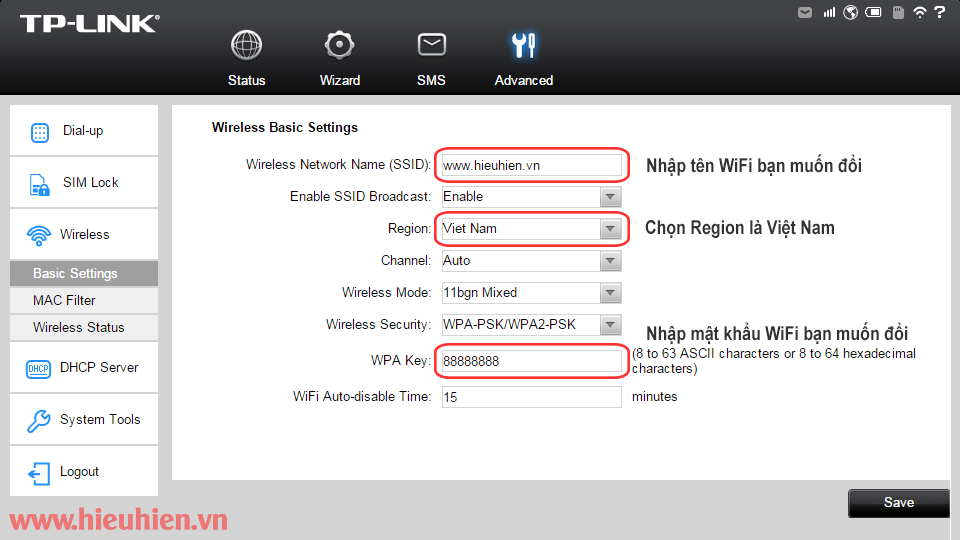Screen dimensions: 960x540
Task: Open the SMS envelope icon
Action: pos(431,46)
